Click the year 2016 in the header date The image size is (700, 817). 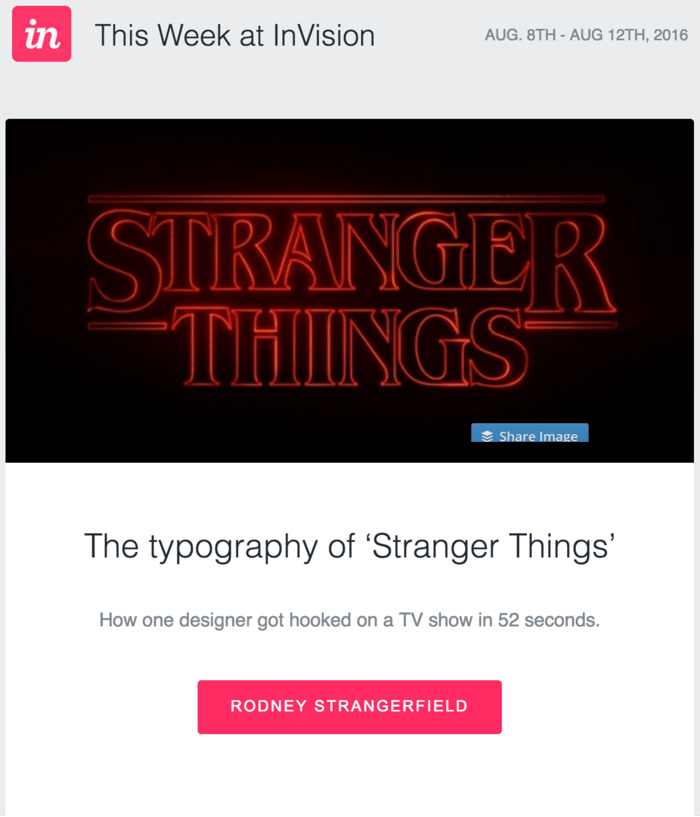coord(671,35)
